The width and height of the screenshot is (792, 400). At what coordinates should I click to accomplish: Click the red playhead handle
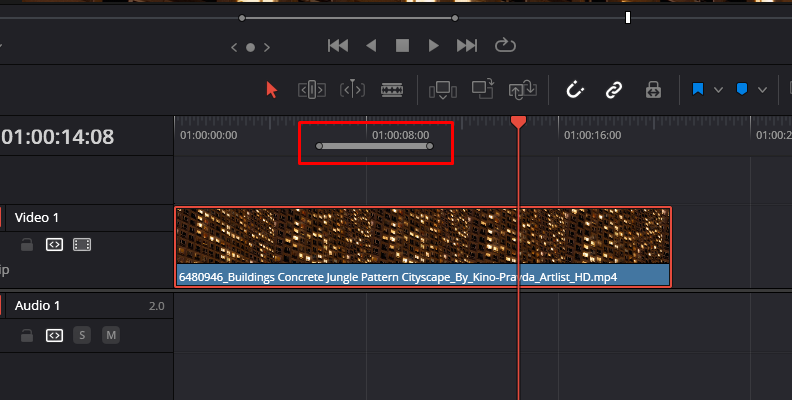click(x=518, y=122)
